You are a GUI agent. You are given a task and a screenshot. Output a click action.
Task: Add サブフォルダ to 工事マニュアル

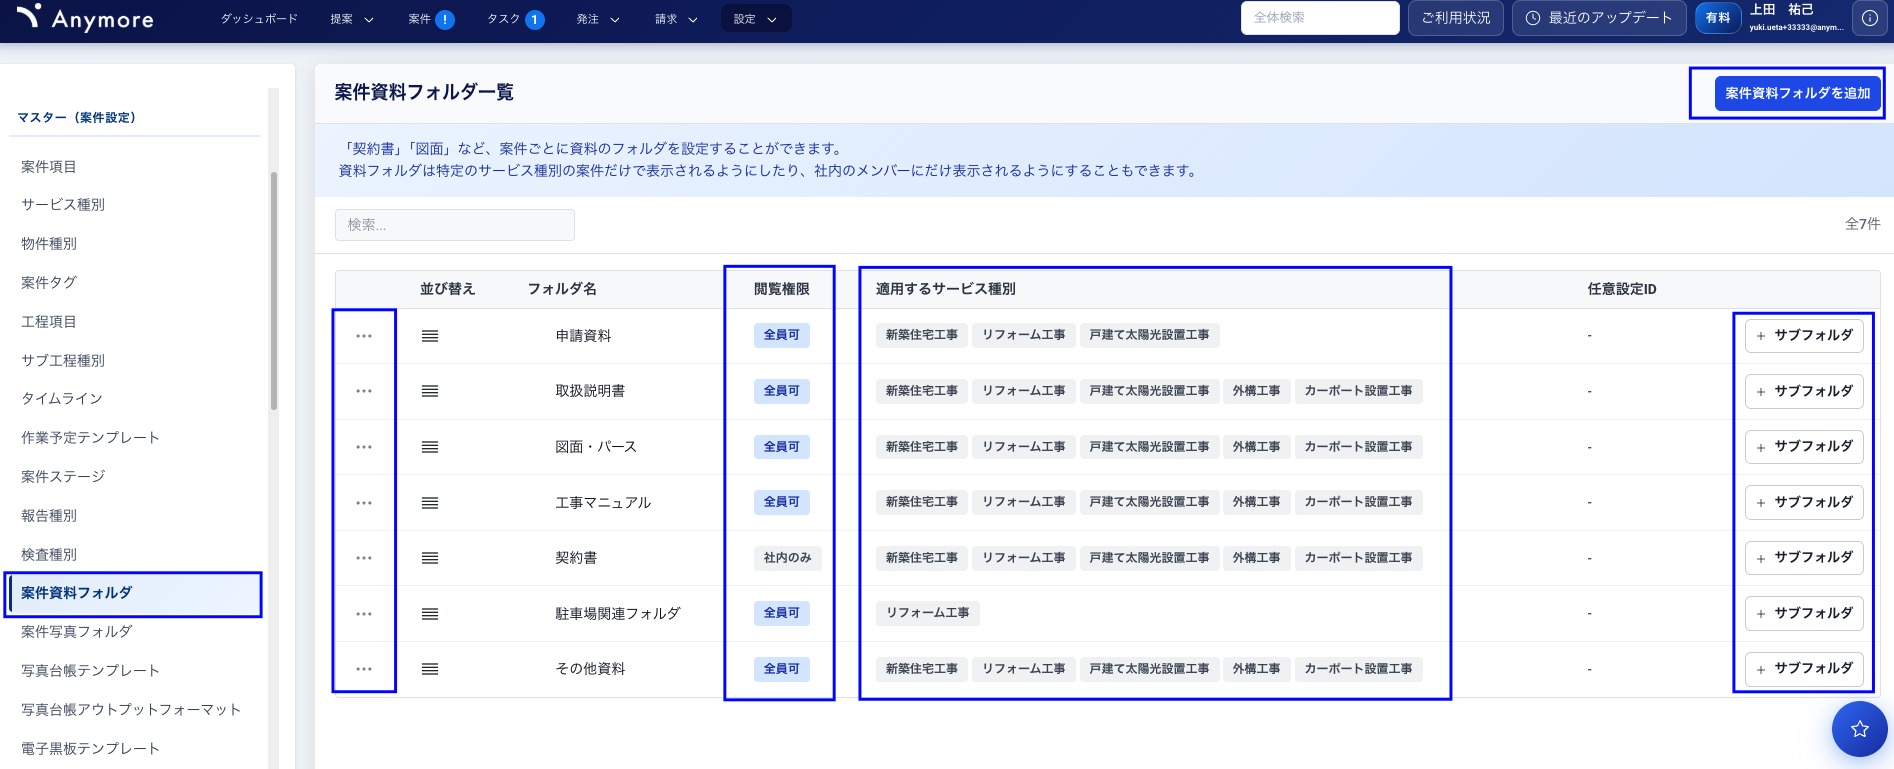(x=1804, y=502)
